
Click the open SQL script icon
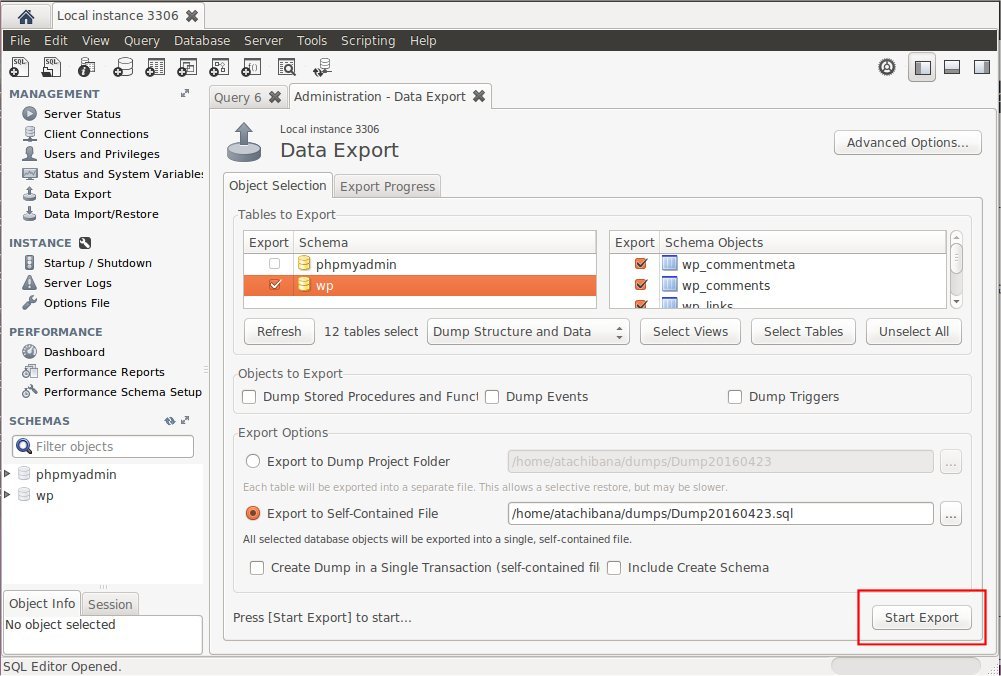pyautogui.click(x=51, y=66)
